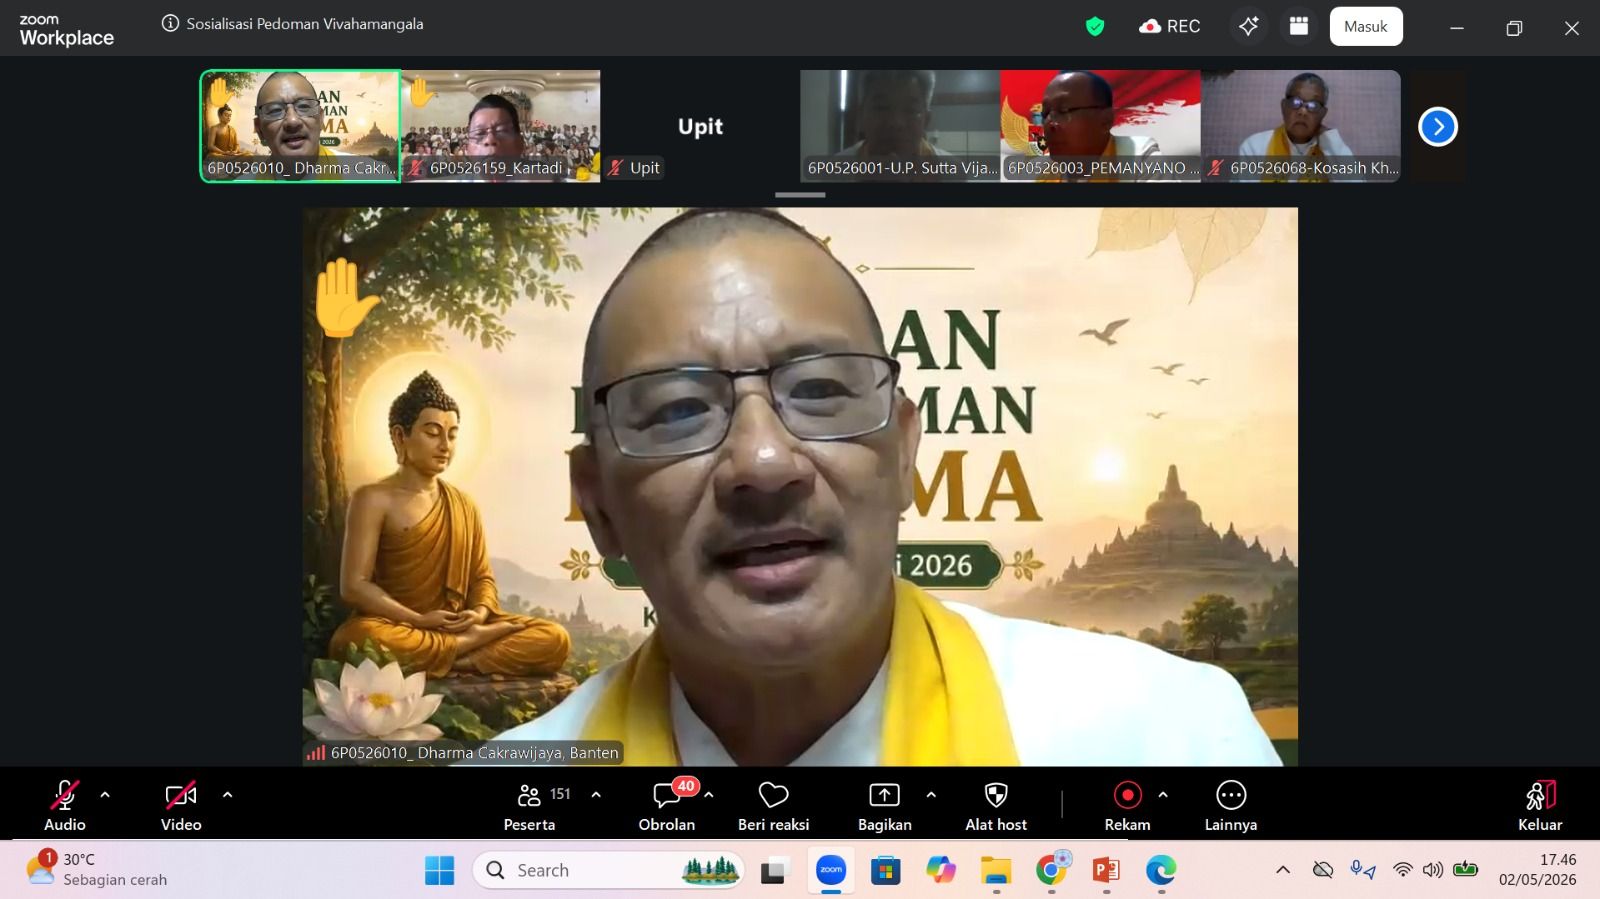The height and width of the screenshot is (899, 1600).
Task: Click the speaker name label Dharma Cakrawijaya, Banten
Action: [x=463, y=753]
